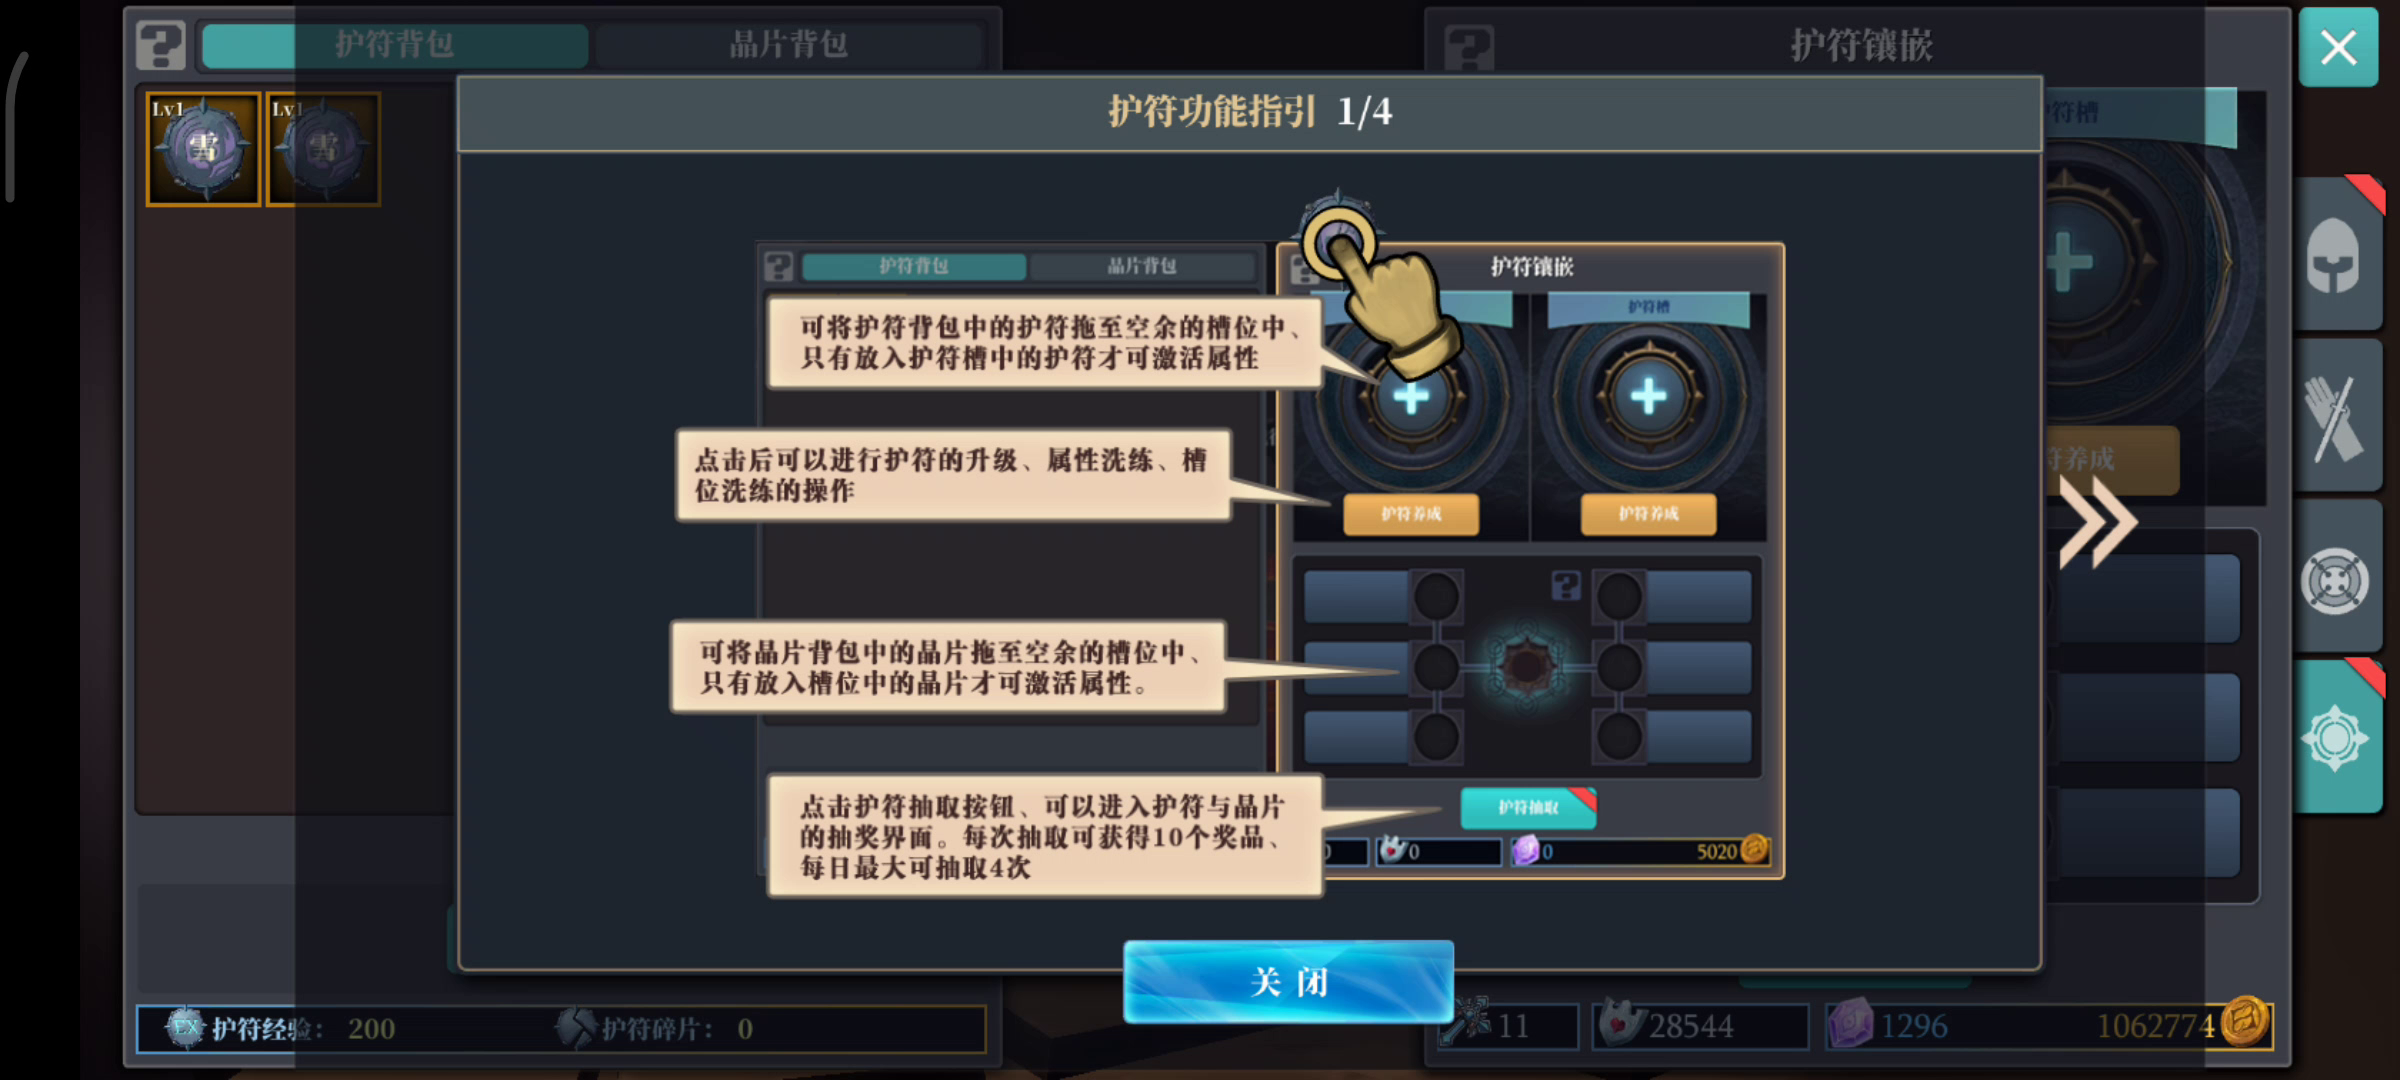Click the purple crystal currency icon
2400x1080 pixels.
pos(1850,1024)
